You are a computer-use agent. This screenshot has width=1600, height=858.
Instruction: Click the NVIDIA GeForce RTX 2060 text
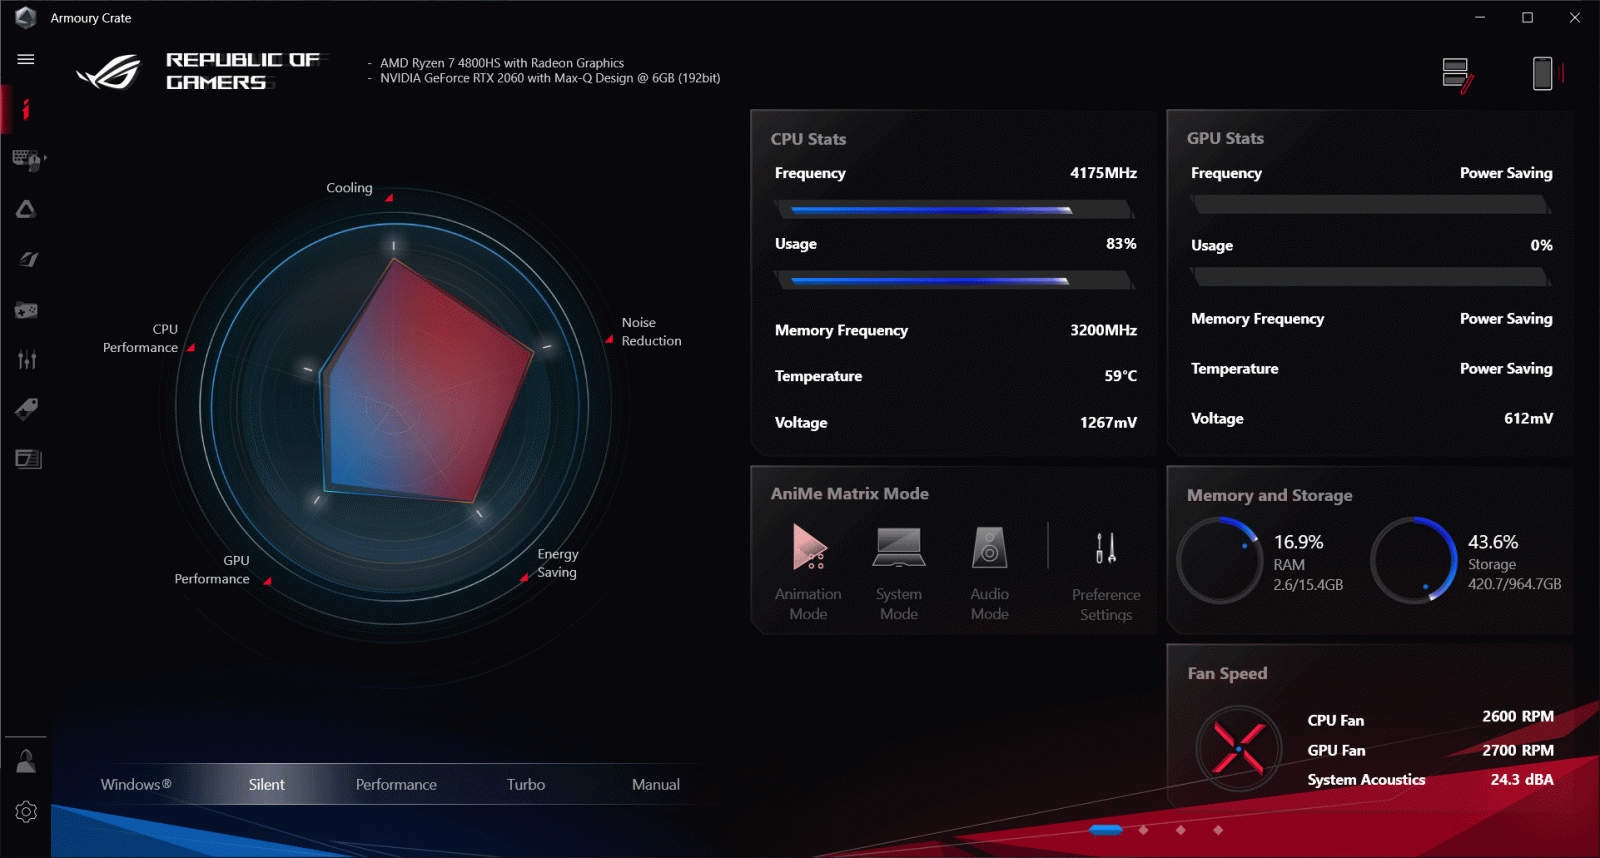pos(550,78)
